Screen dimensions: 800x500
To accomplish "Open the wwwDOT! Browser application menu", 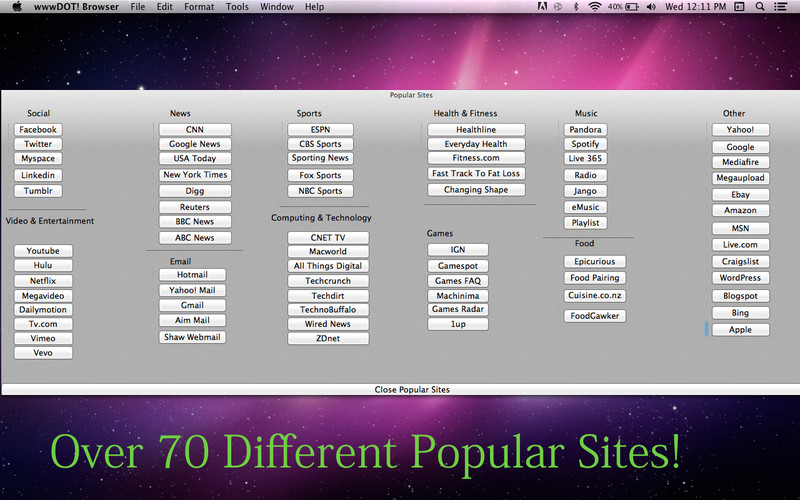I will click(77, 7).
